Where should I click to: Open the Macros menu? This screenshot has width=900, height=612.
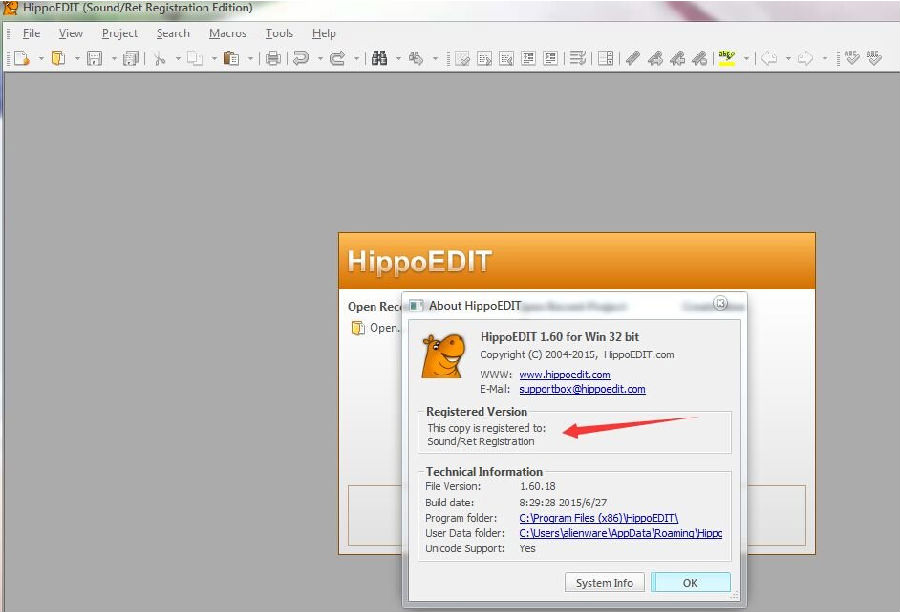[x=227, y=33]
